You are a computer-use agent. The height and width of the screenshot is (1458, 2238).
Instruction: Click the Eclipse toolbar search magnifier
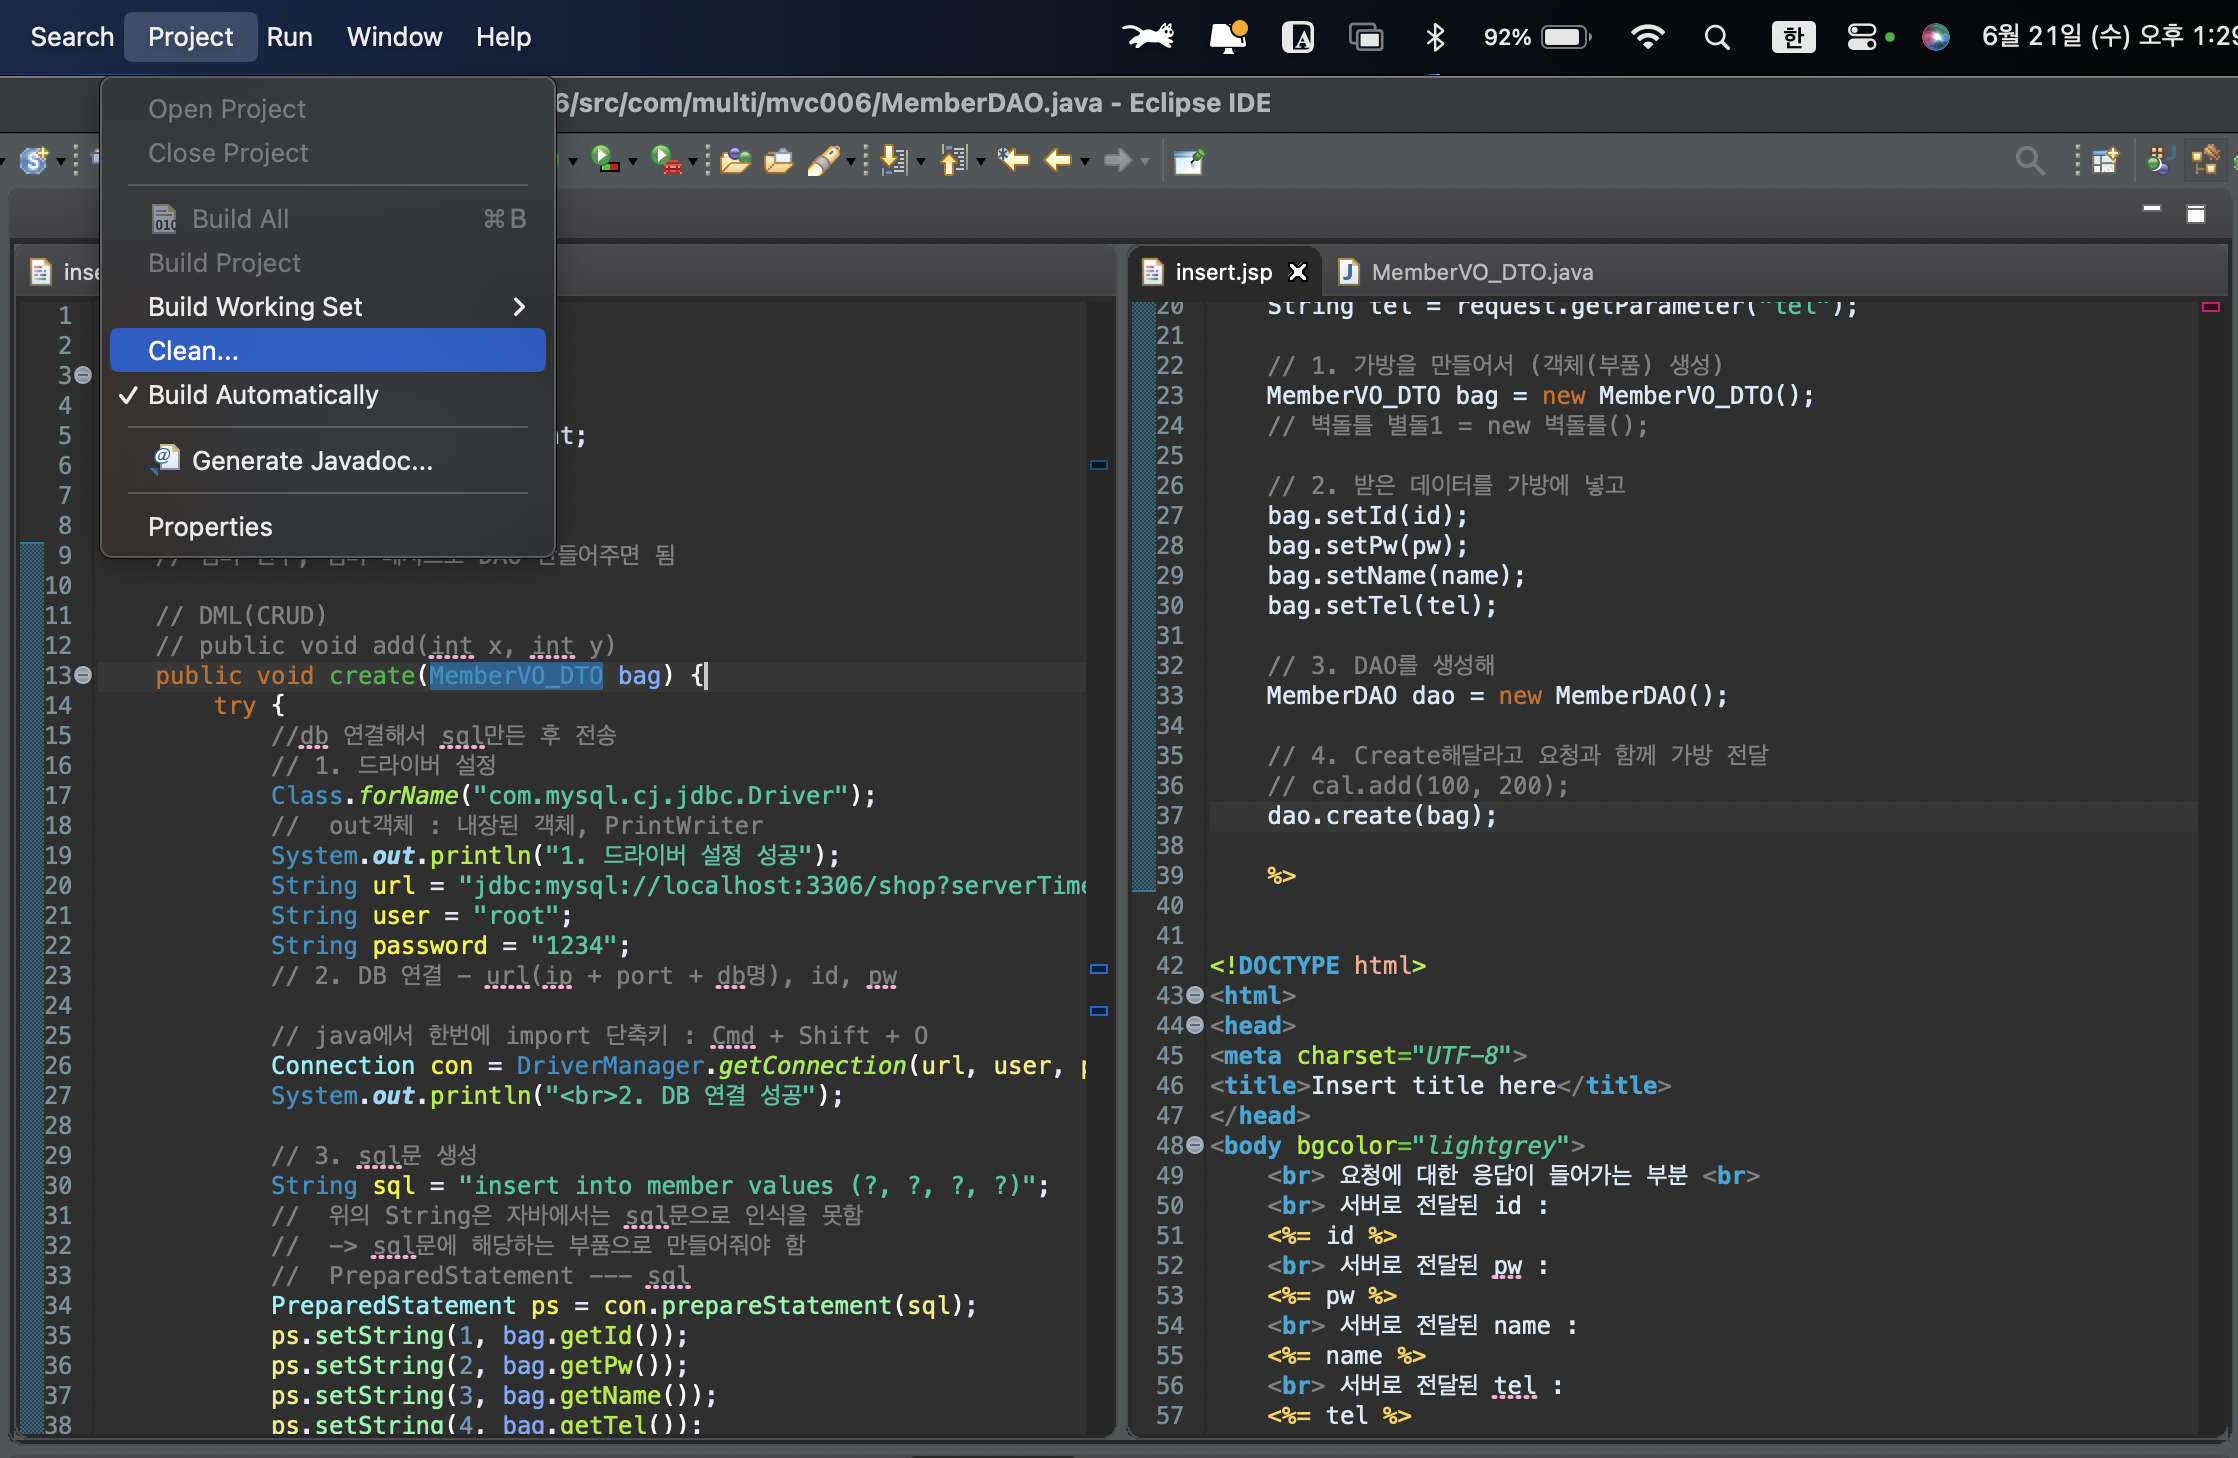tap(2029, 160)
